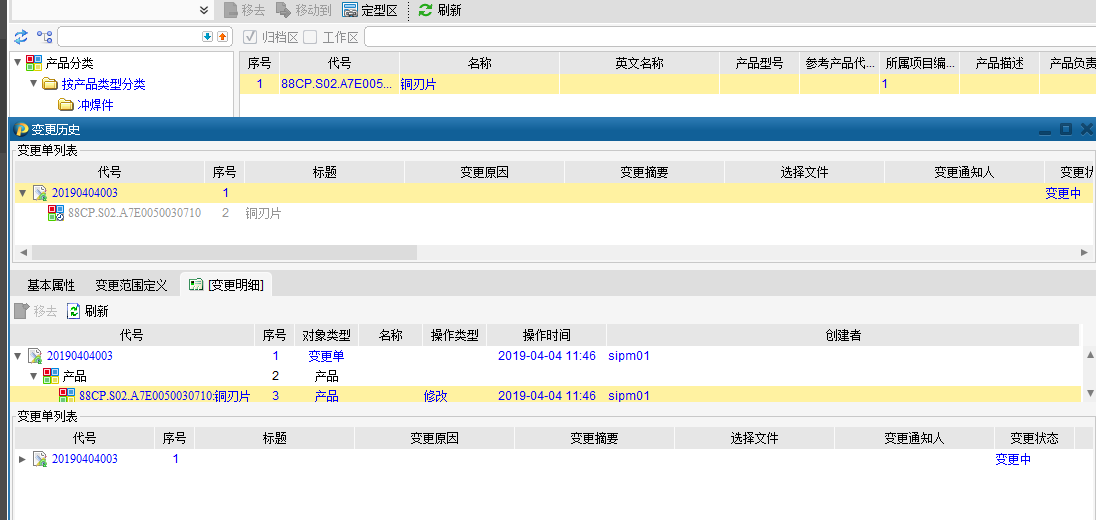The width and height of the screenshot is (1096, 520).
Task: Sort upper 变更单列表 by 标题 column
Action: pyautogui.click(x=325, y=172)
